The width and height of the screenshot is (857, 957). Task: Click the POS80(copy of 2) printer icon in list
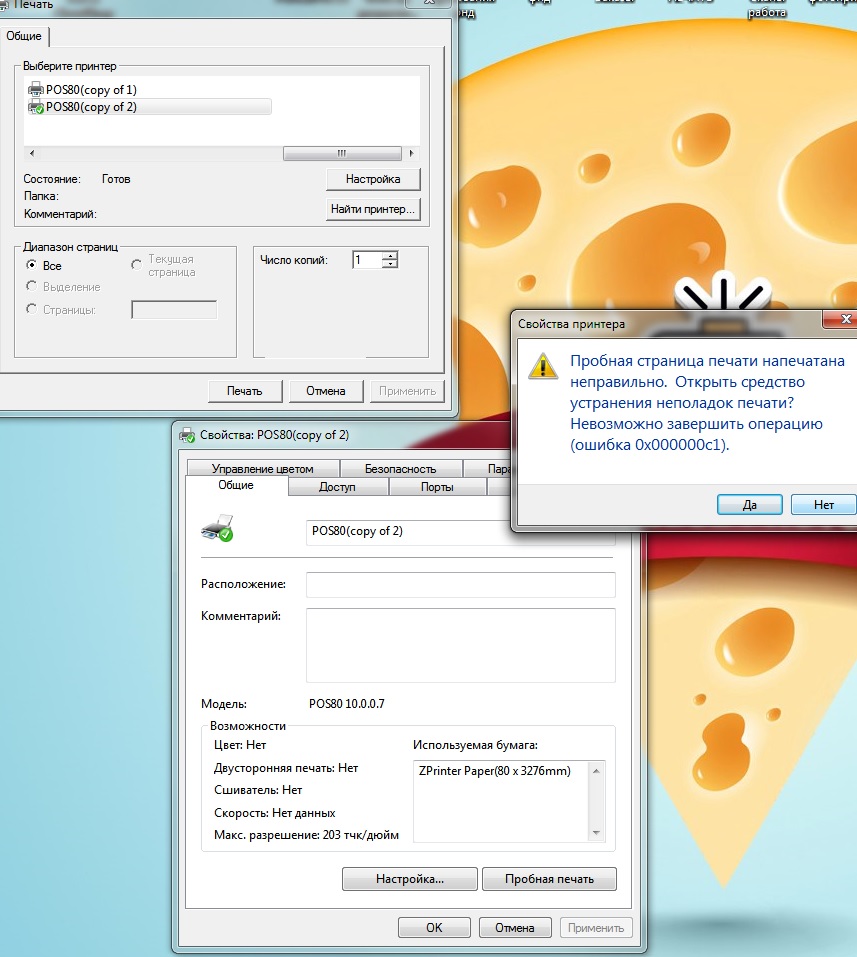pyautogui.click(x=36, y=107)
